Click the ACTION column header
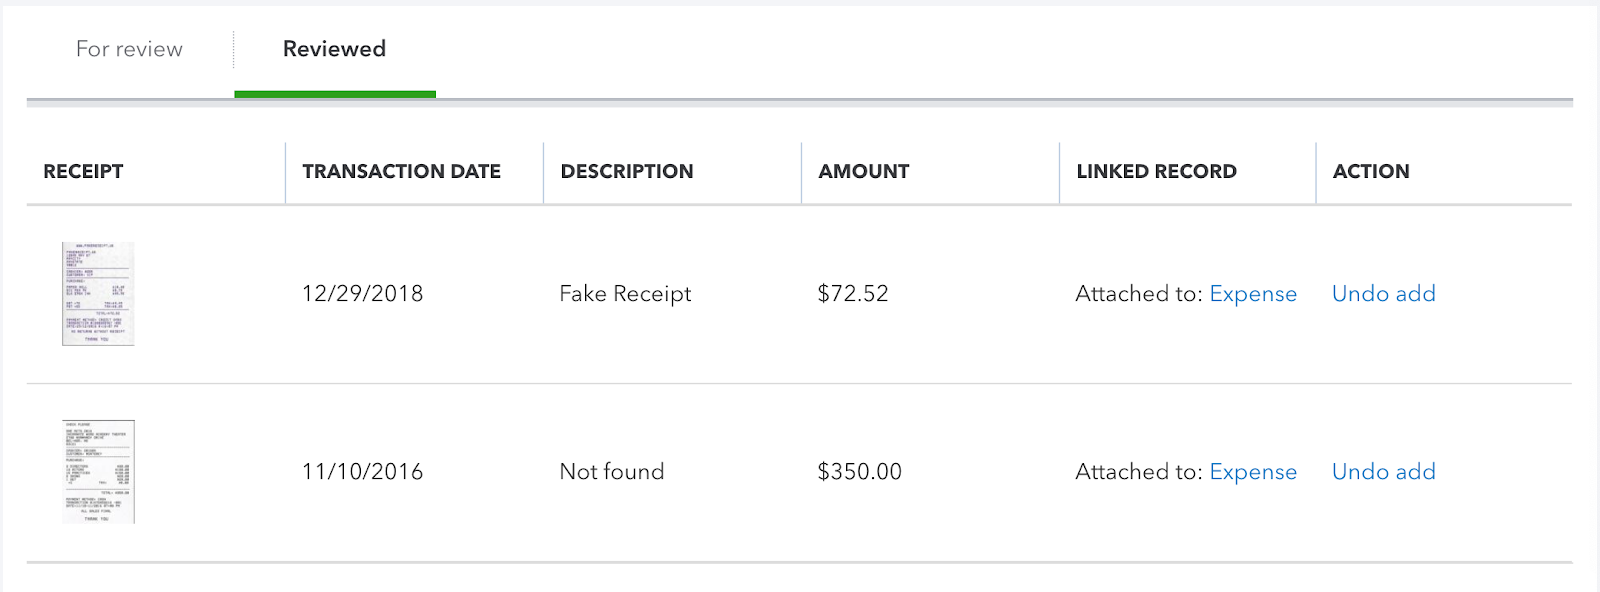Screen dimensions: 1600x592 (1371, 171)
